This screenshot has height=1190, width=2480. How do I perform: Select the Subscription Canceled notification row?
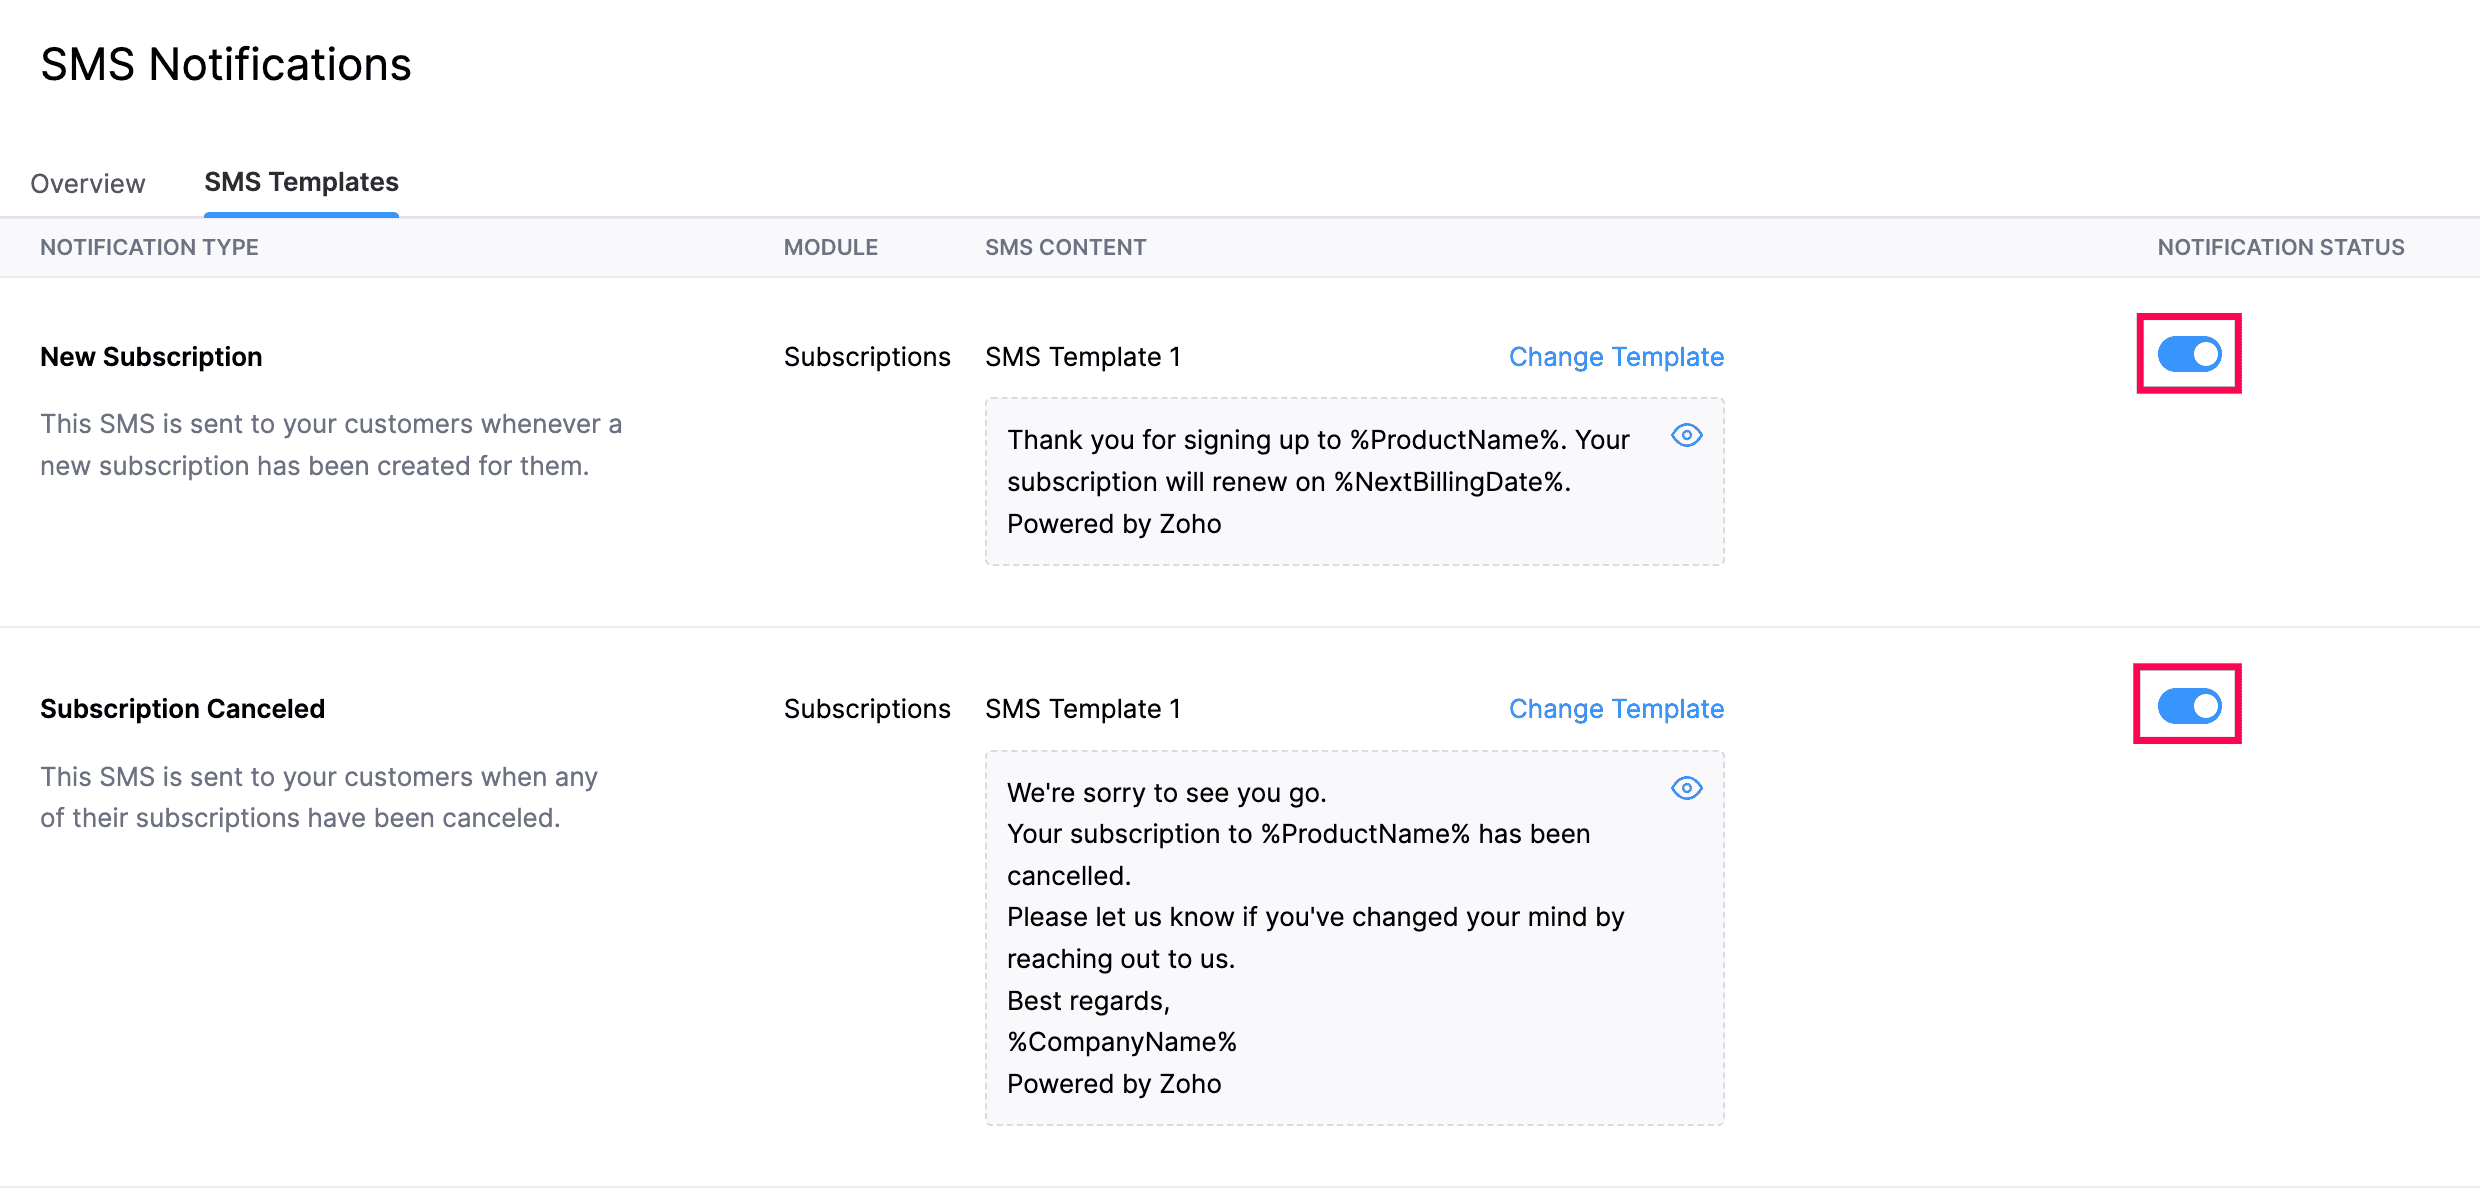[182, 708]
